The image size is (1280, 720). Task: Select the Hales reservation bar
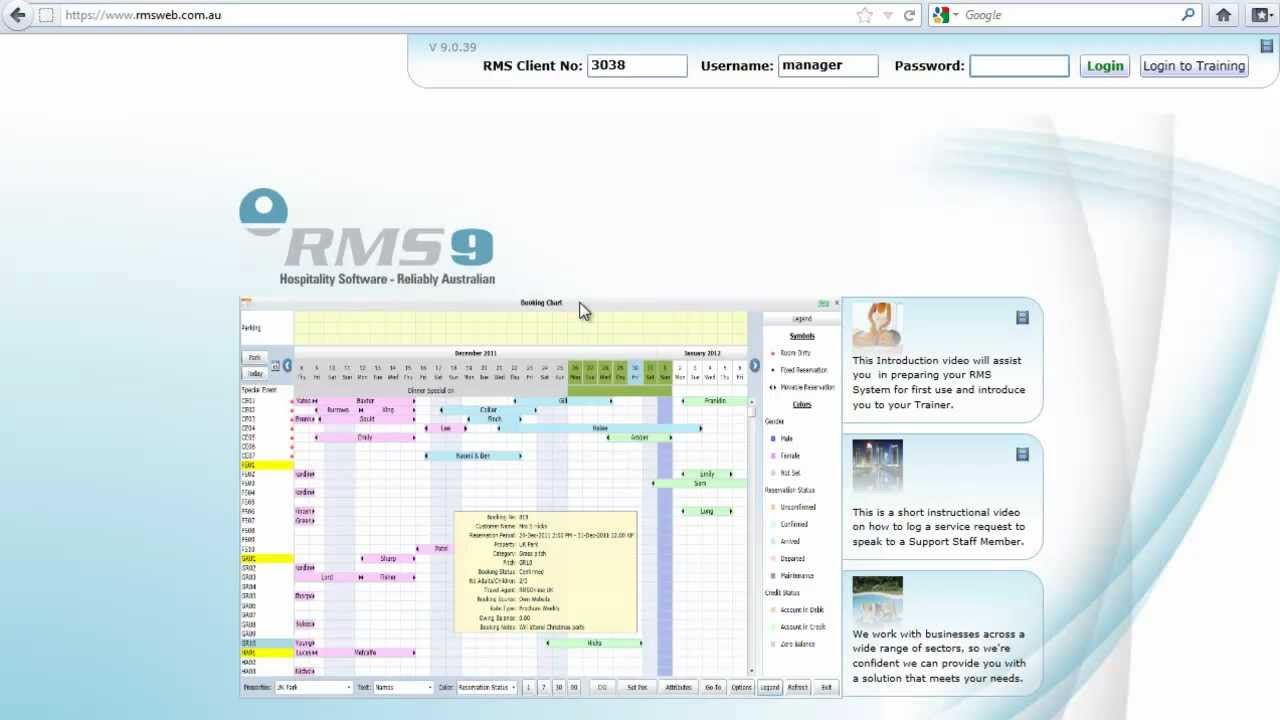pyautogui.click(x=599, y=428)
